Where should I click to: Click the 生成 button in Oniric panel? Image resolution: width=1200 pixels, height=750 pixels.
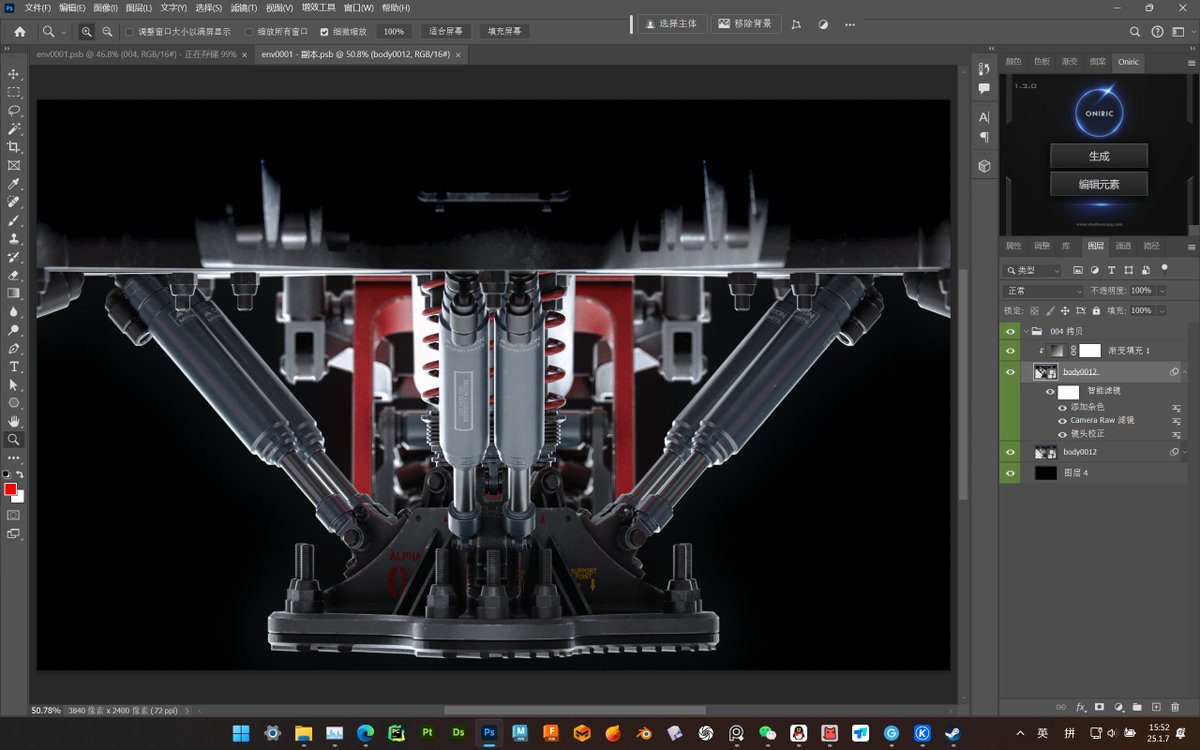coord(1098,156)
